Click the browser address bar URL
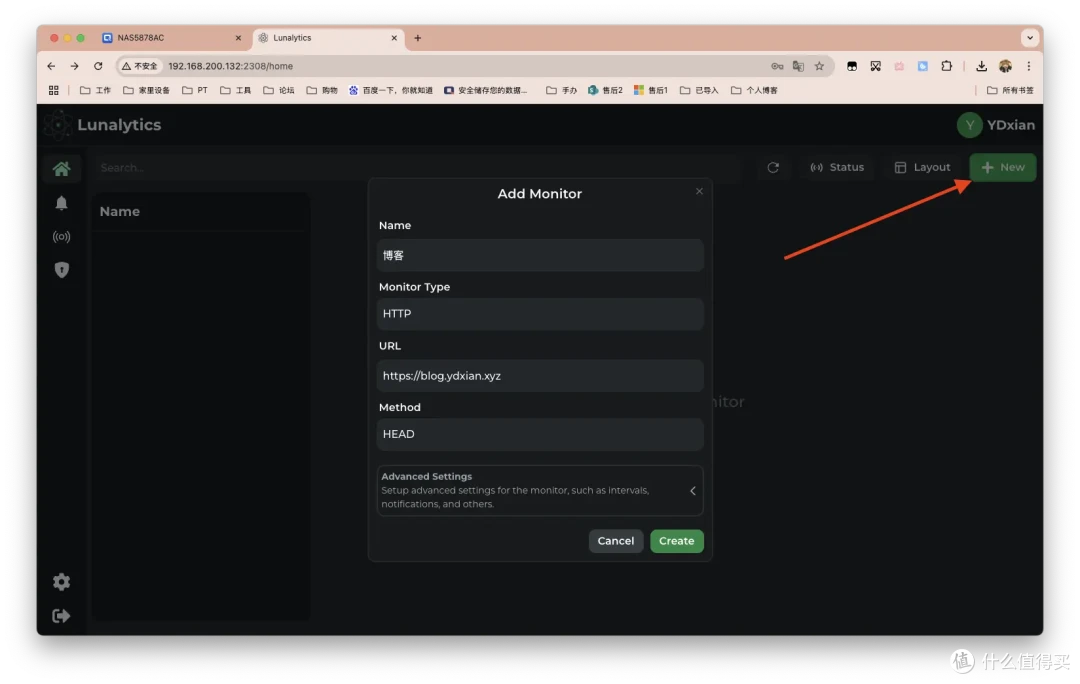The width and height of the screenshot is (1080, 684). 231,66
